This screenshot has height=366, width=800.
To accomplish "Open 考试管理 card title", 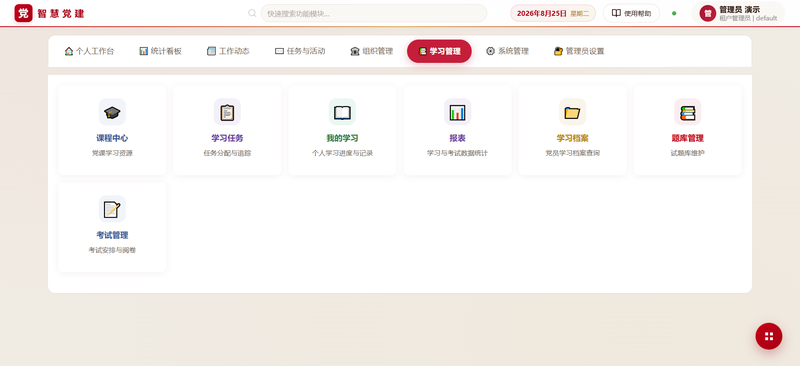I will coord(112,235).
